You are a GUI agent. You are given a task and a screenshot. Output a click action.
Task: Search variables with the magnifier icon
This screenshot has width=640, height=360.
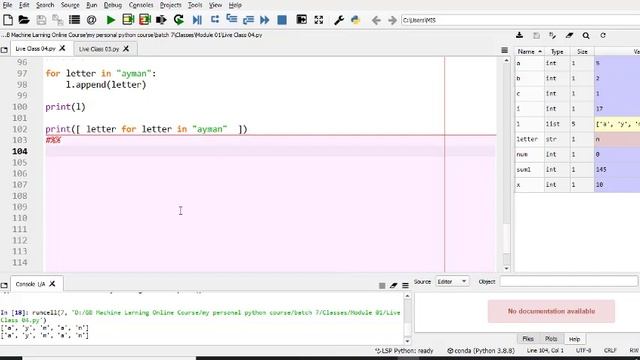pos(586,36)
